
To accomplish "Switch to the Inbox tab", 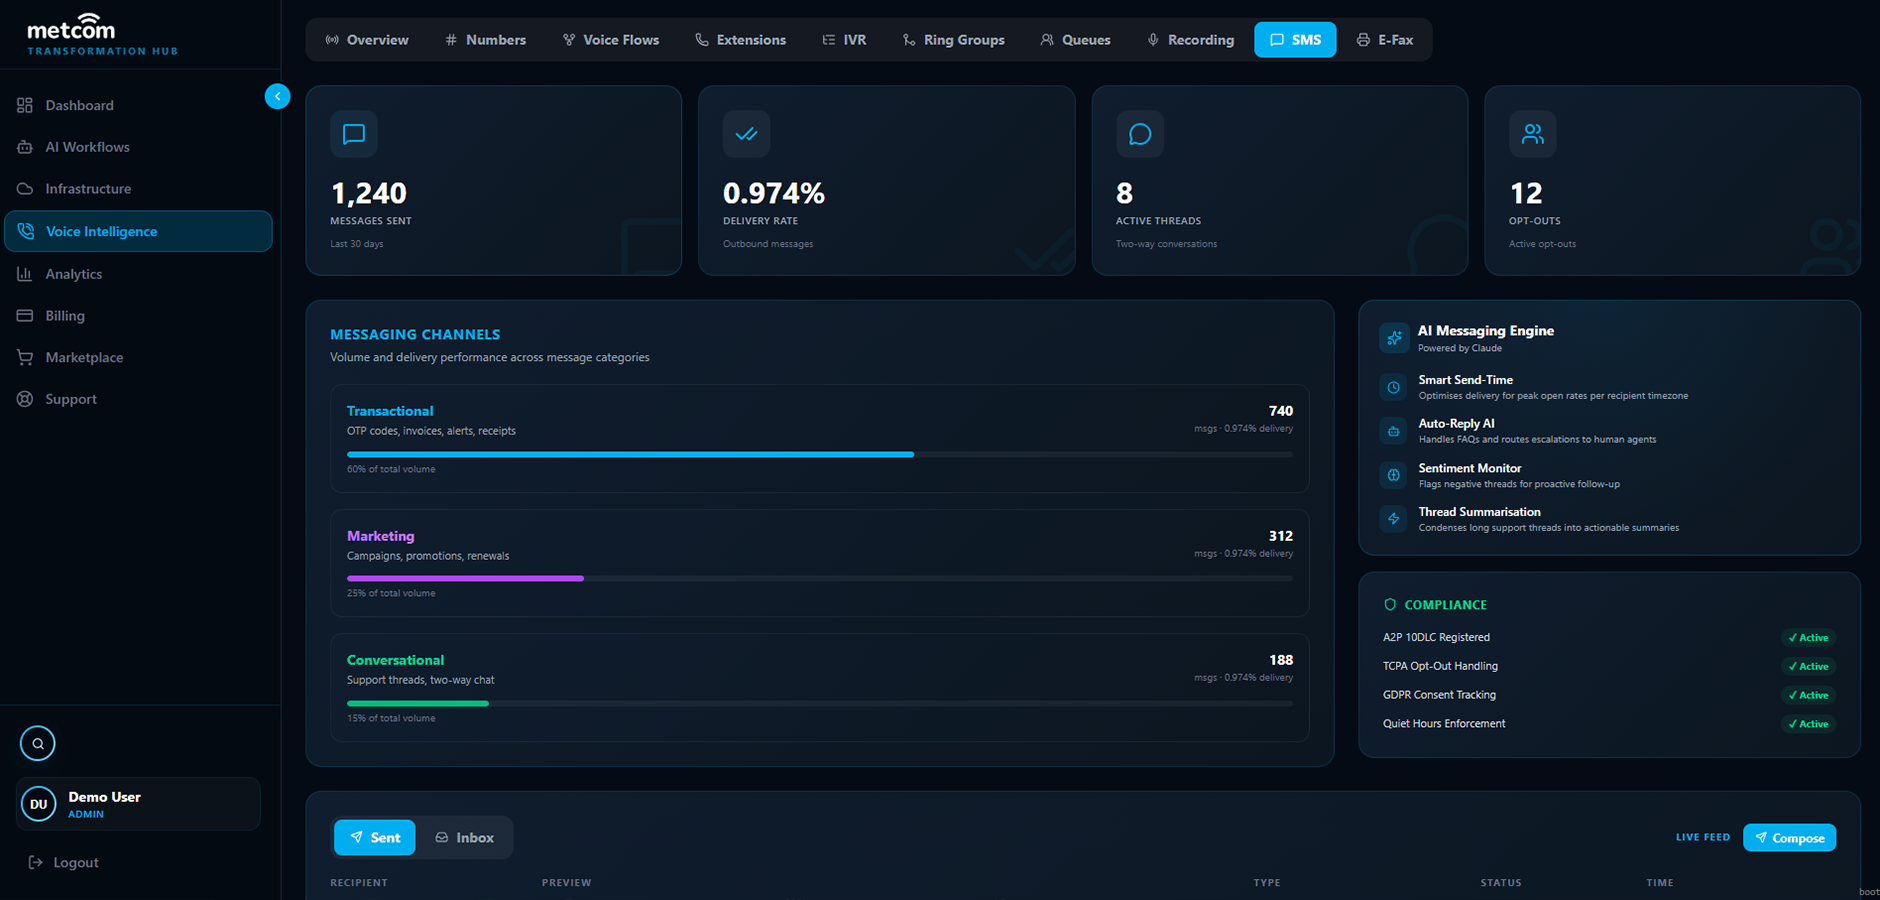I will (x=465, y=838).
